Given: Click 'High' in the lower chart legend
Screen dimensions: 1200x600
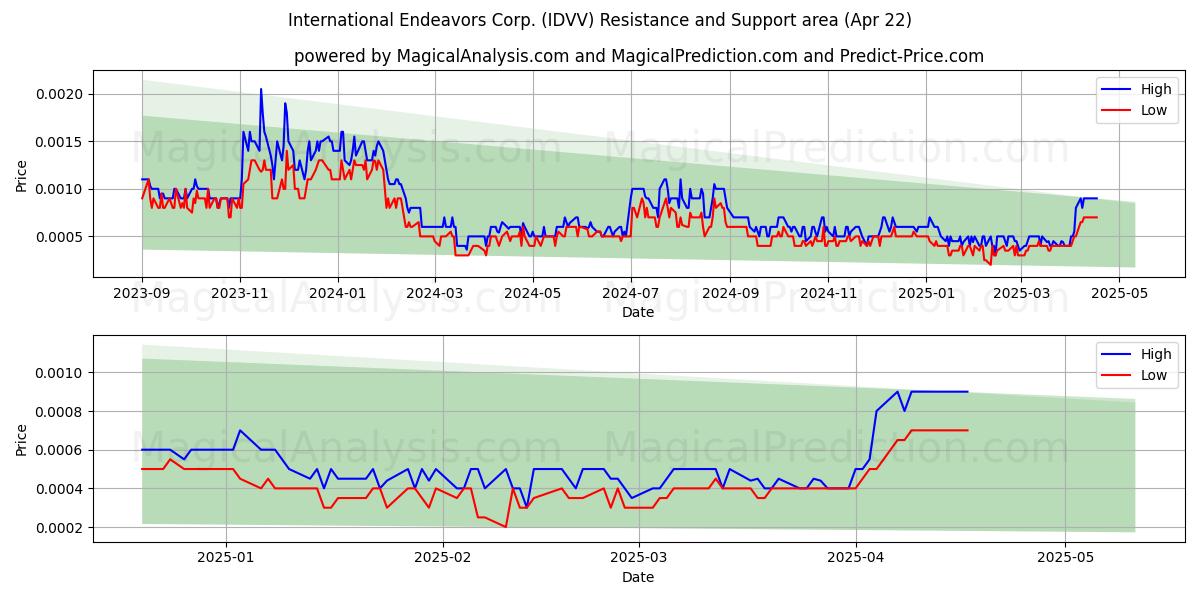Looking at the screenshot, I should (1156, 354).
